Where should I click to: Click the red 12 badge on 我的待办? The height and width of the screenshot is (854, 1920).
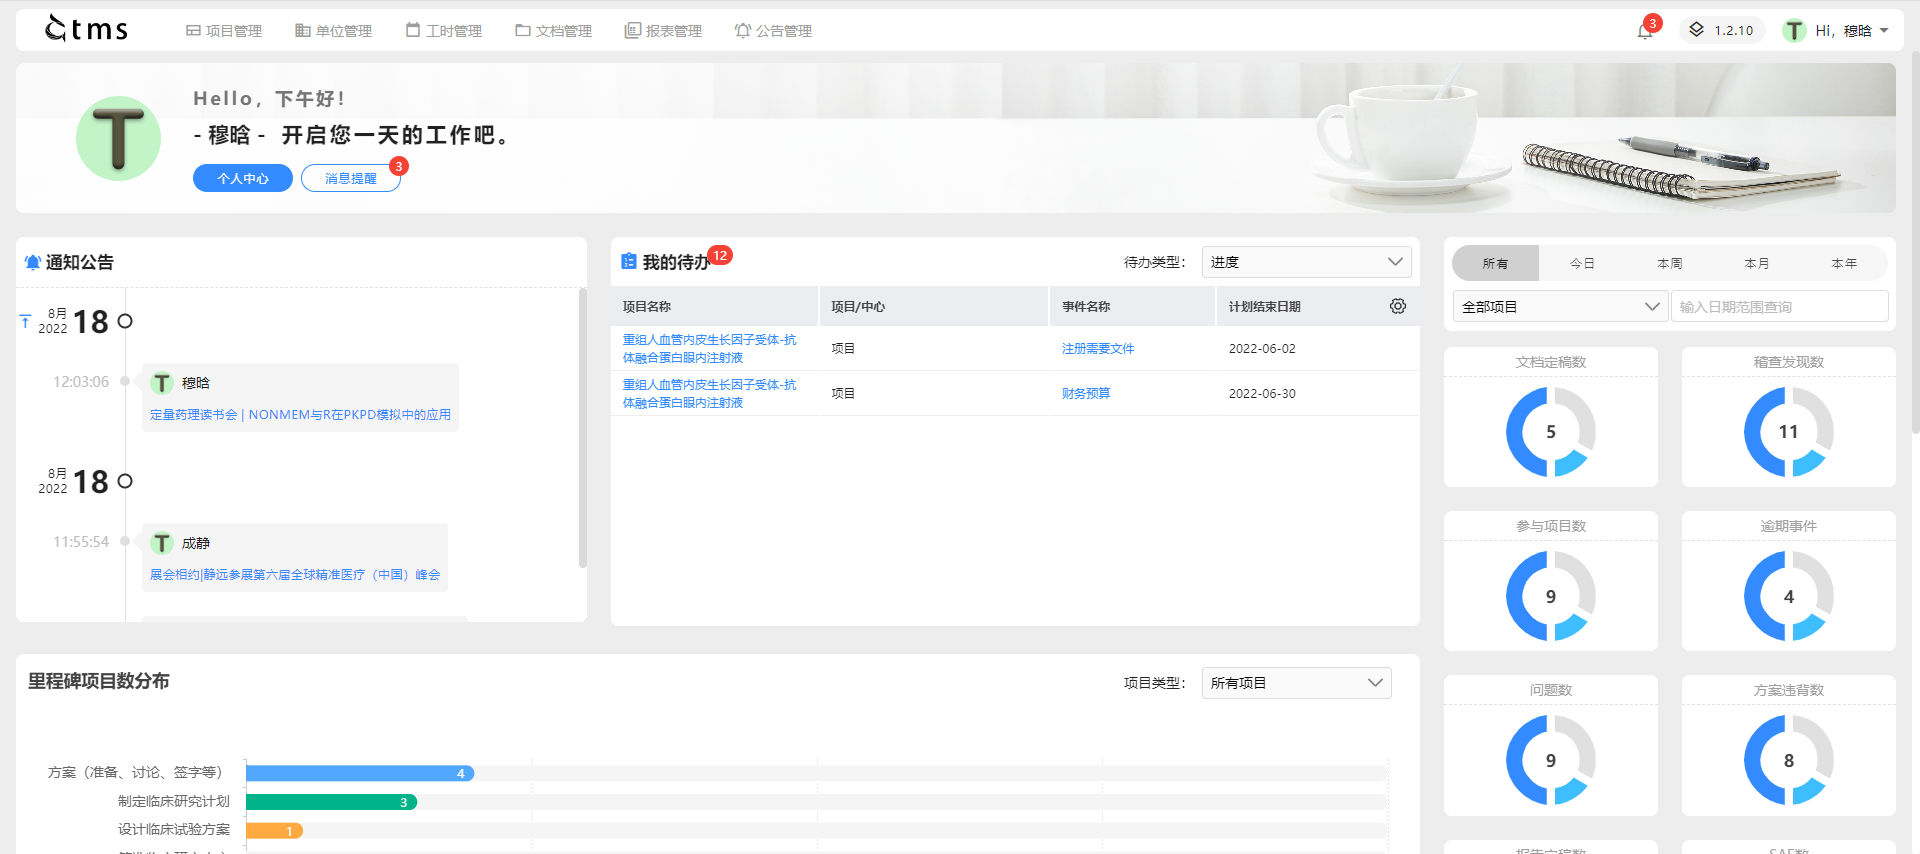(720, 255)
